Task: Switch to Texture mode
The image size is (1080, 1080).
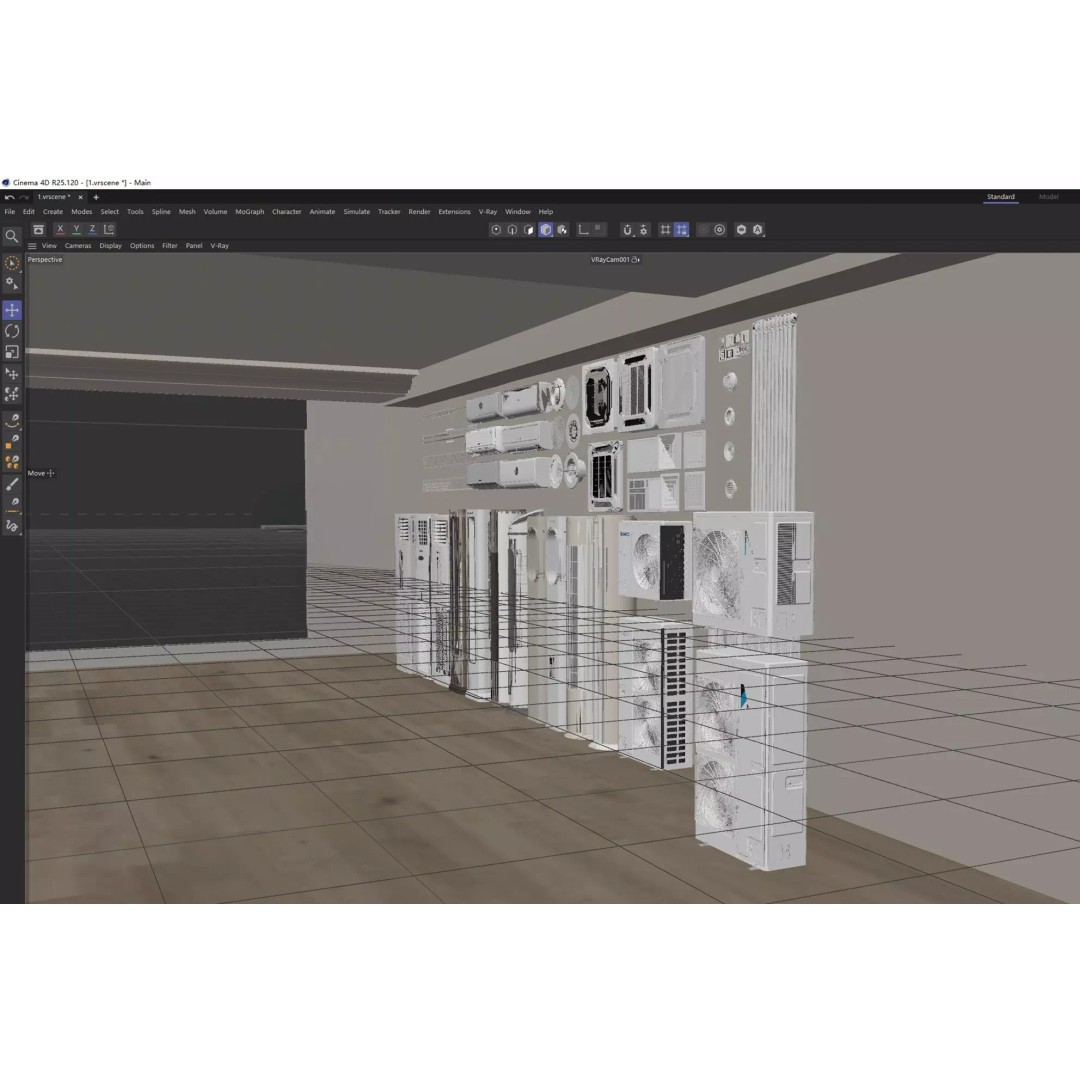Action: point(563,230)
